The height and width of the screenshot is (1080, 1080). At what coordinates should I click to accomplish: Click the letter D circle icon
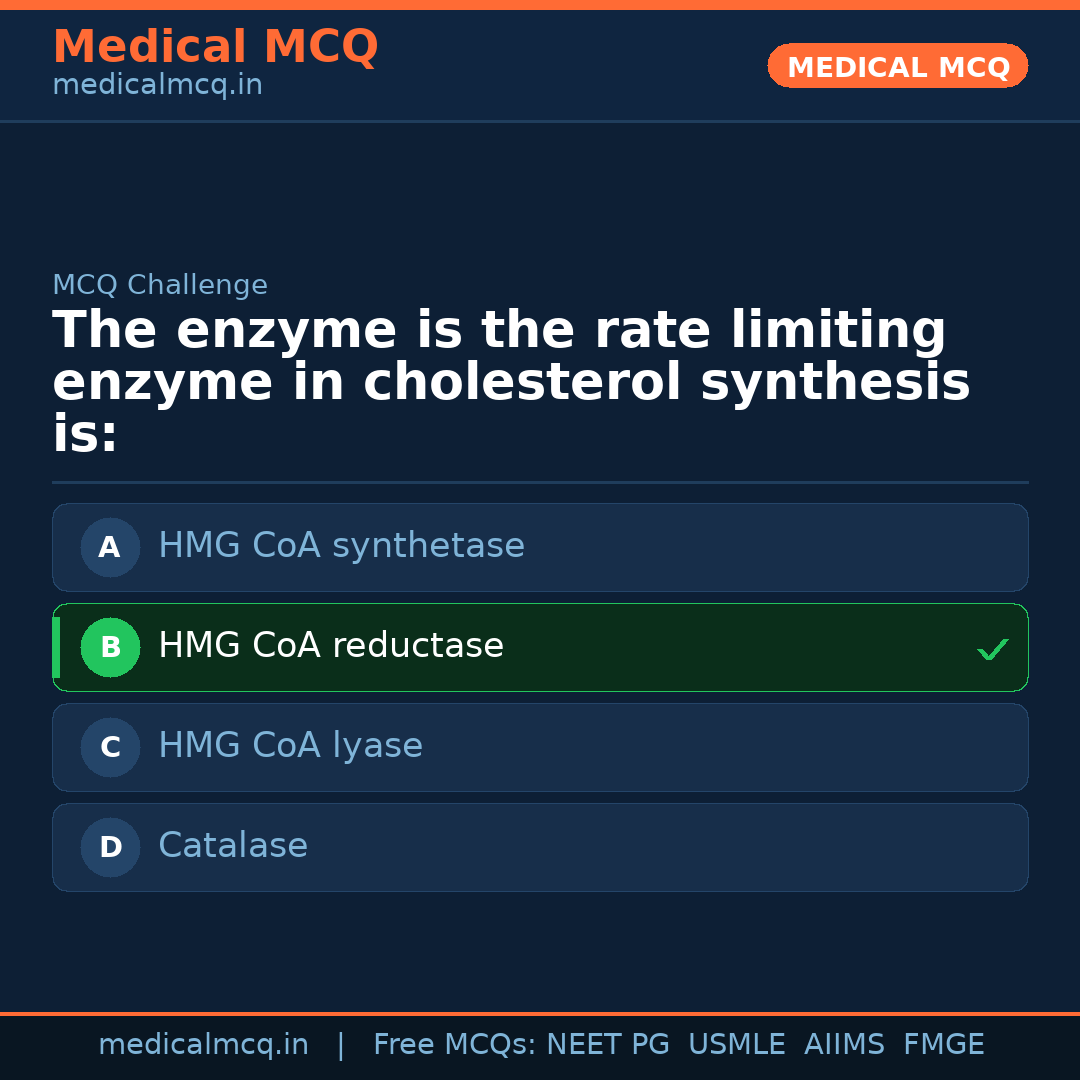pos(110,847)
